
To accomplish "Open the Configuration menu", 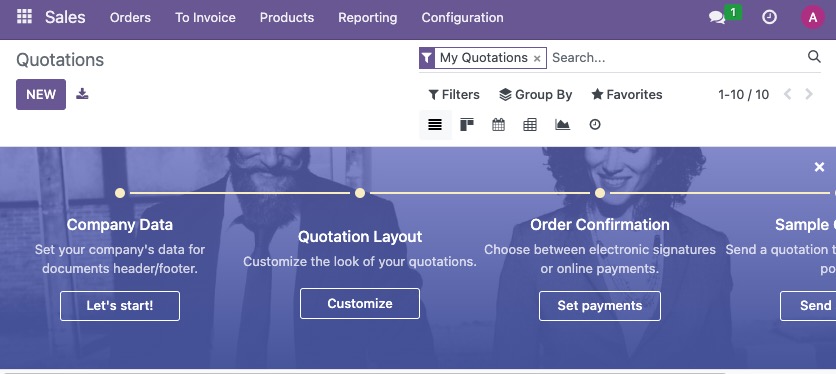I will [x=462, y=18].
